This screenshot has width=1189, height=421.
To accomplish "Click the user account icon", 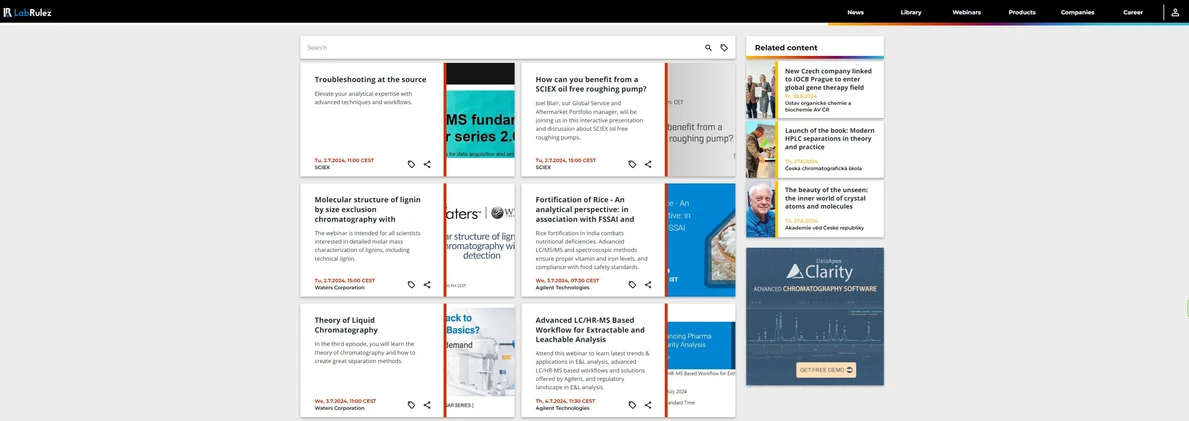I will pos(1175,12).
